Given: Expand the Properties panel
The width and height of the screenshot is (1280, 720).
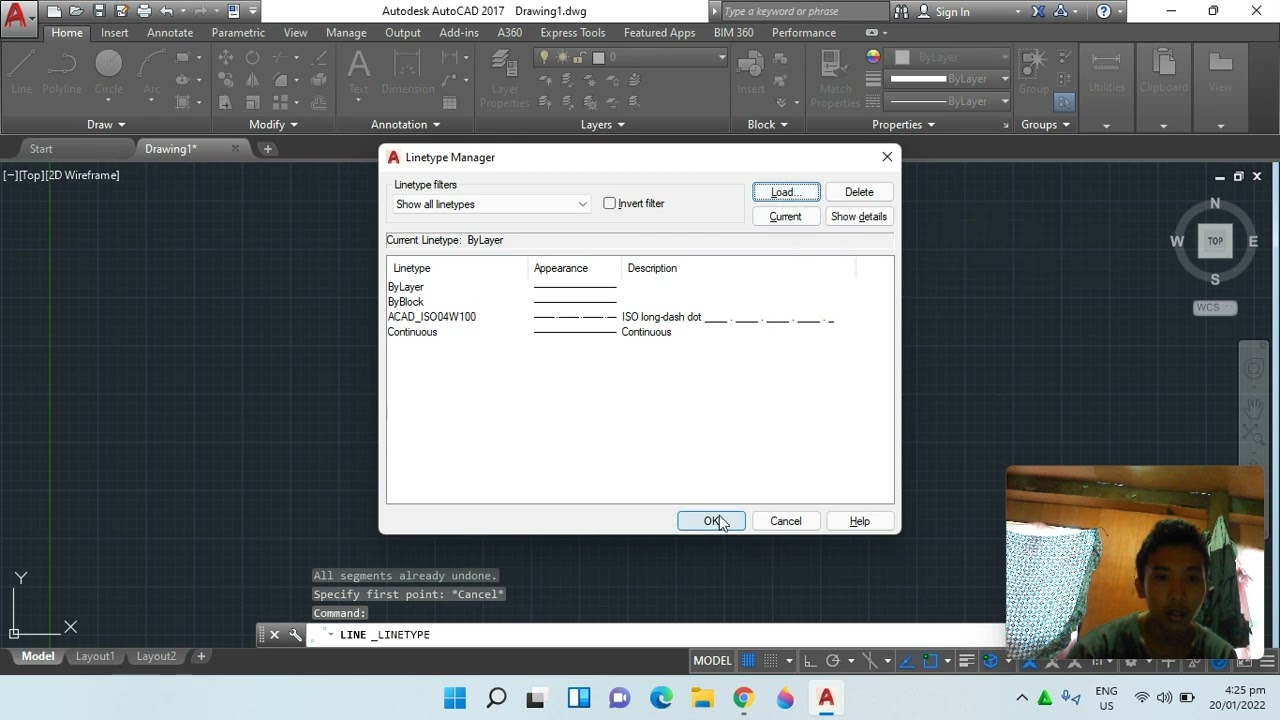Looking at the screenshot, I should (x=903, y=124).
